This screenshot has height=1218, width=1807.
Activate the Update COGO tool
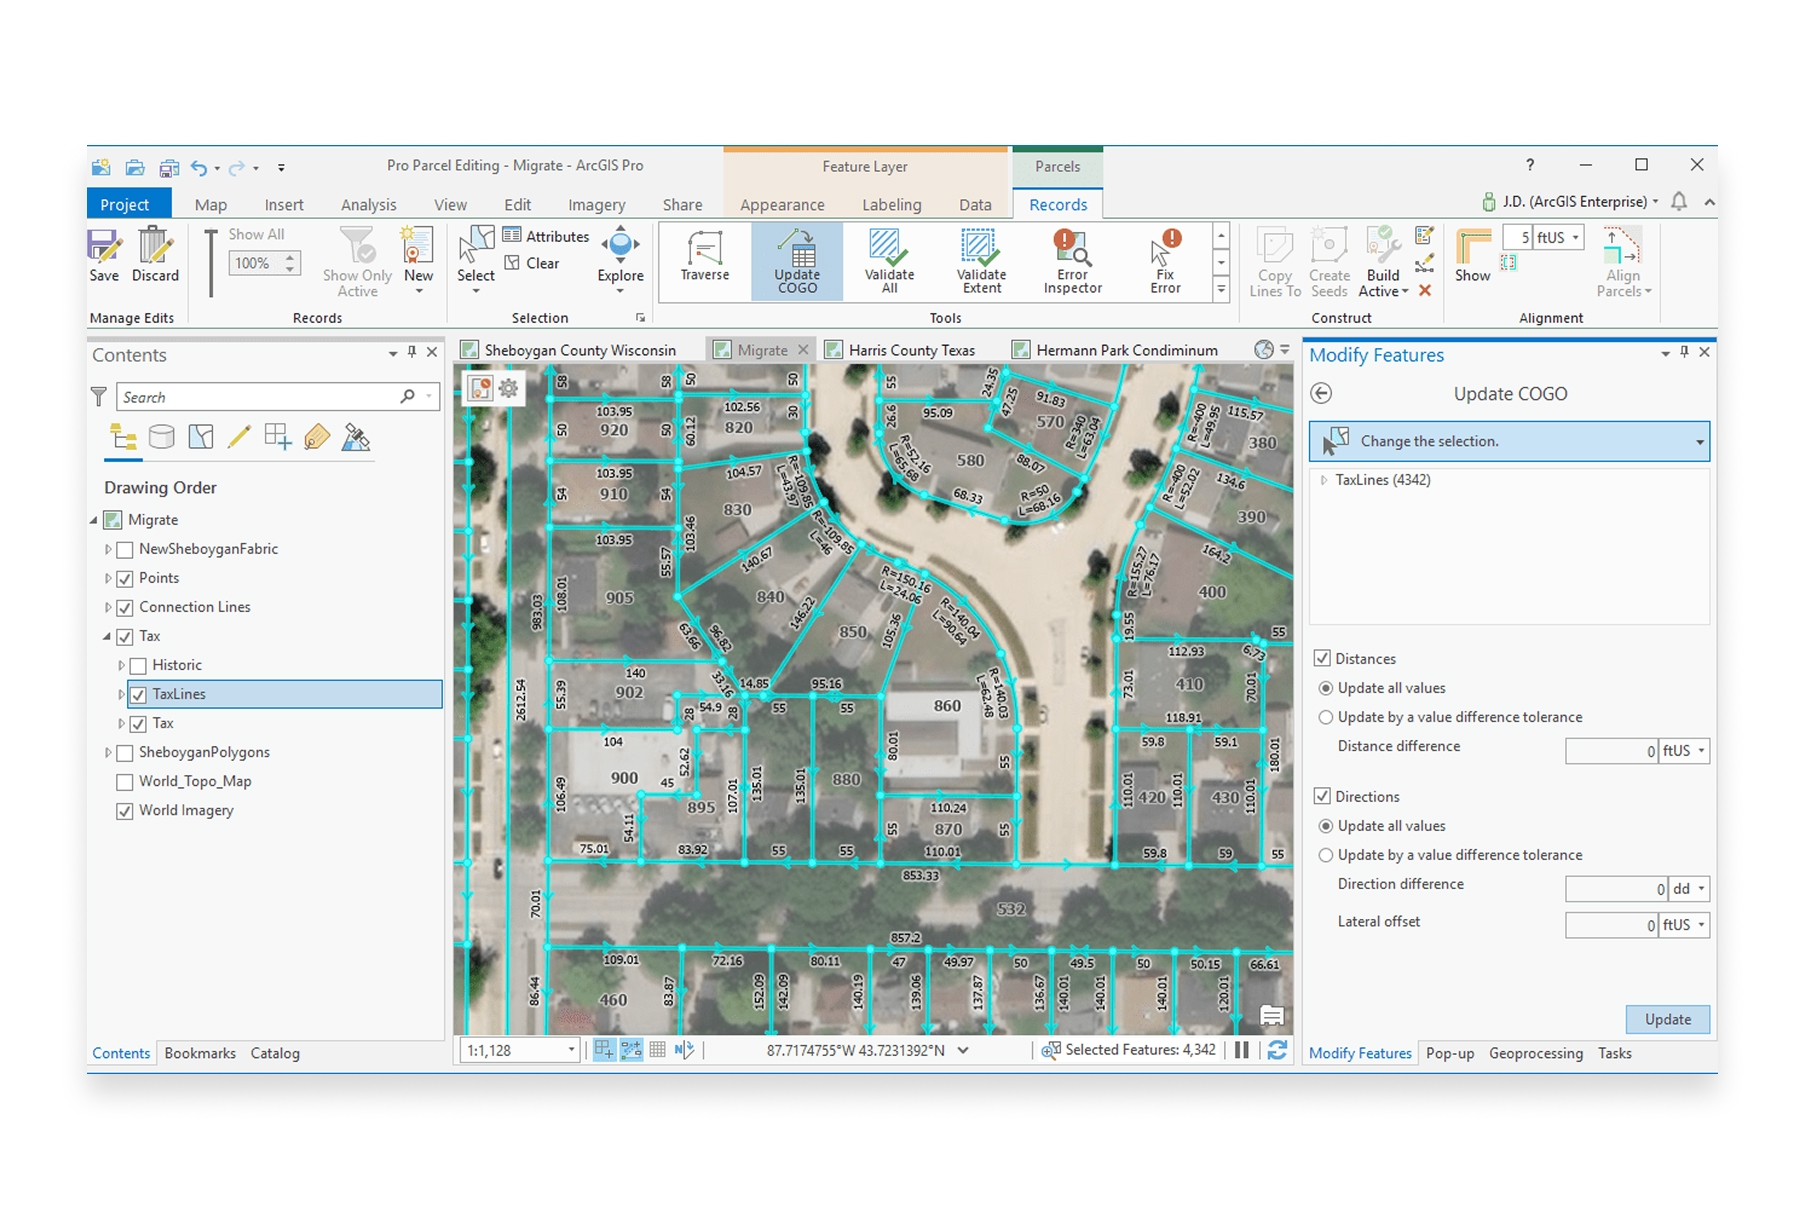pyautogui.click(x=797, y=260)
